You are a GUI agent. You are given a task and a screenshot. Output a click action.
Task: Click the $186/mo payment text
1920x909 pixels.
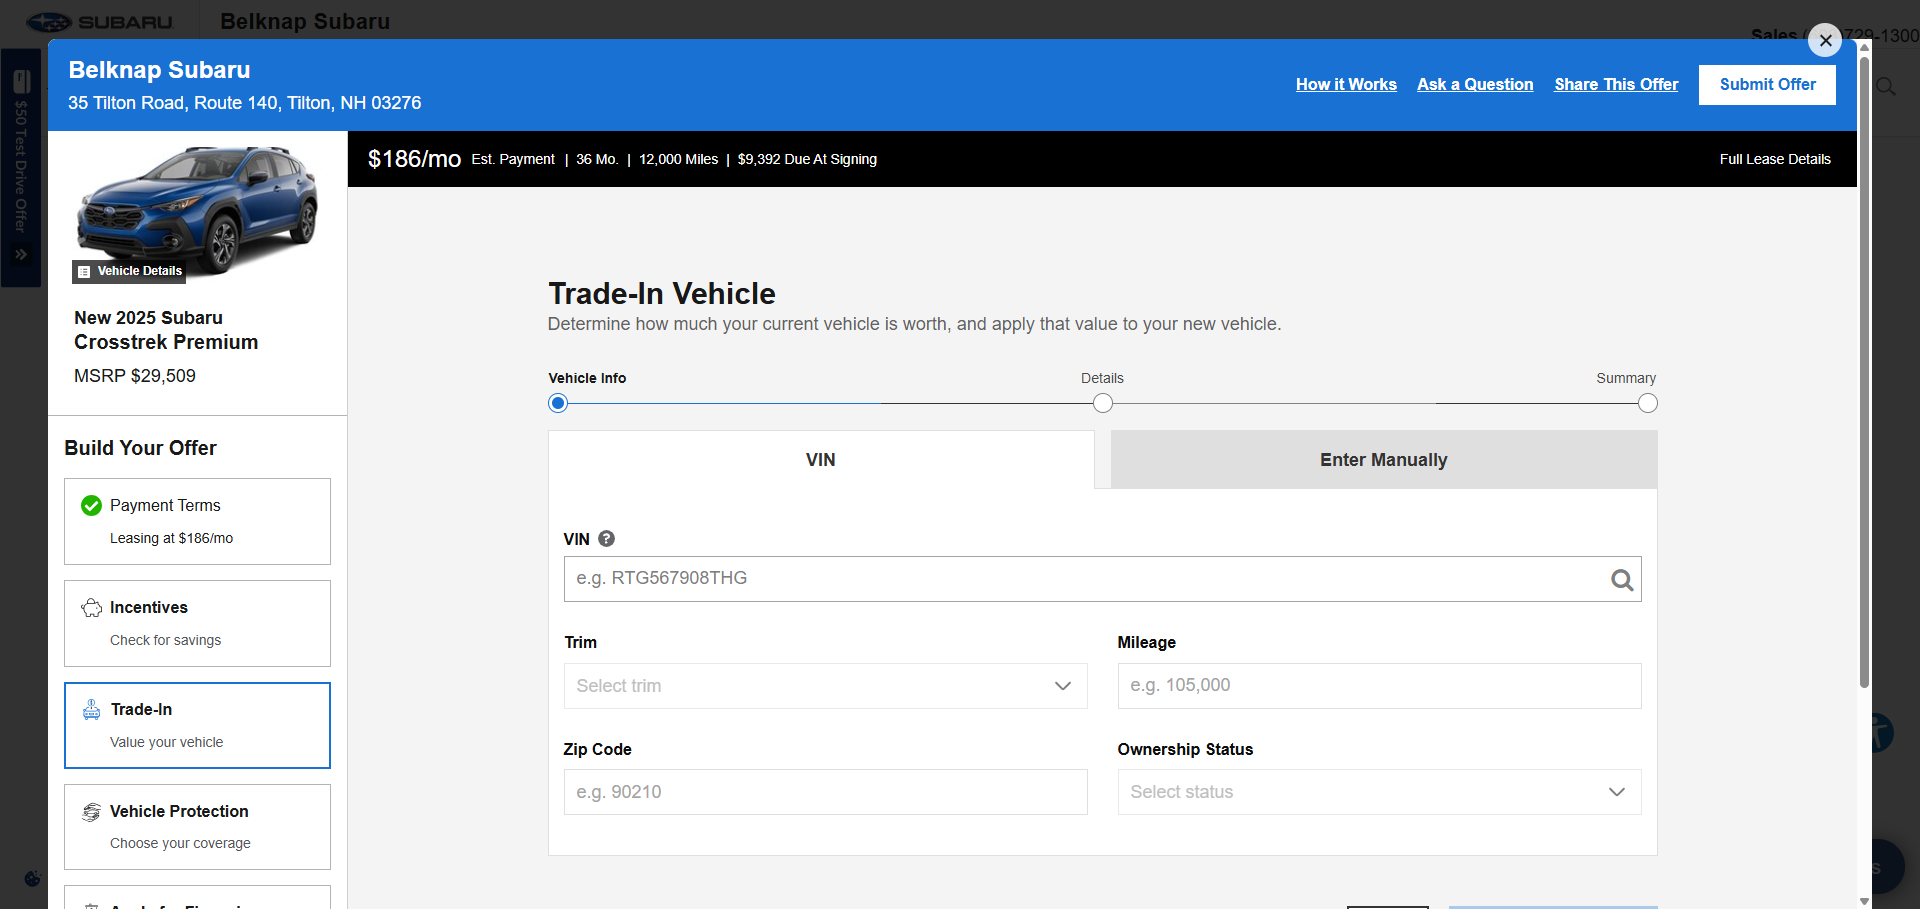[x=414, y=159]
